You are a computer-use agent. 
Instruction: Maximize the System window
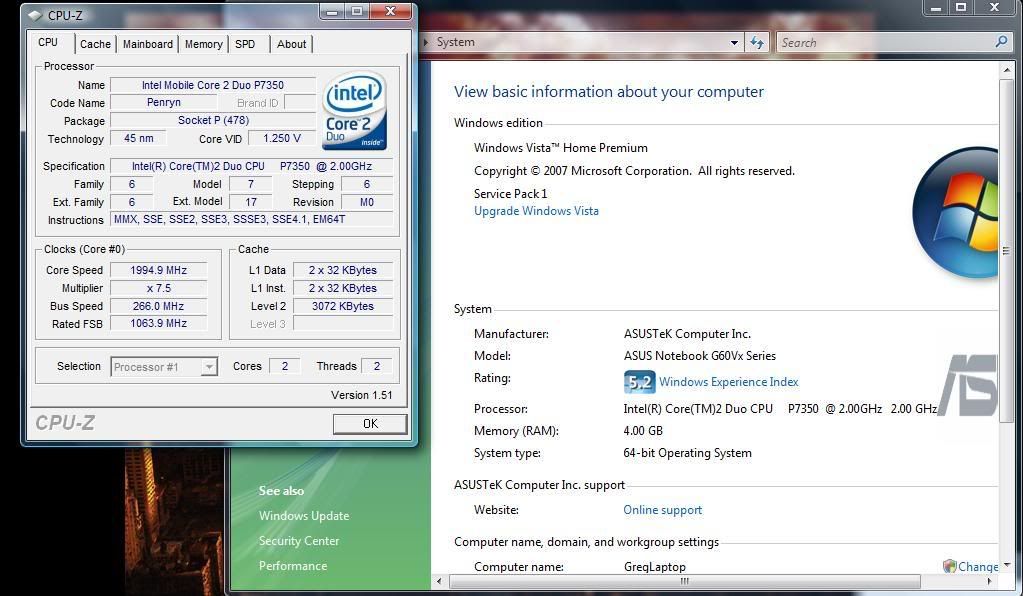(x=961, y=8)
